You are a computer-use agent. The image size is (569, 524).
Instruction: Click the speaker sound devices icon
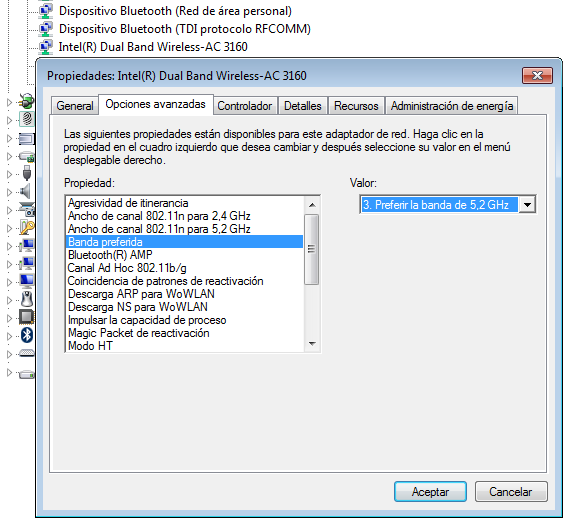(26, 191)
